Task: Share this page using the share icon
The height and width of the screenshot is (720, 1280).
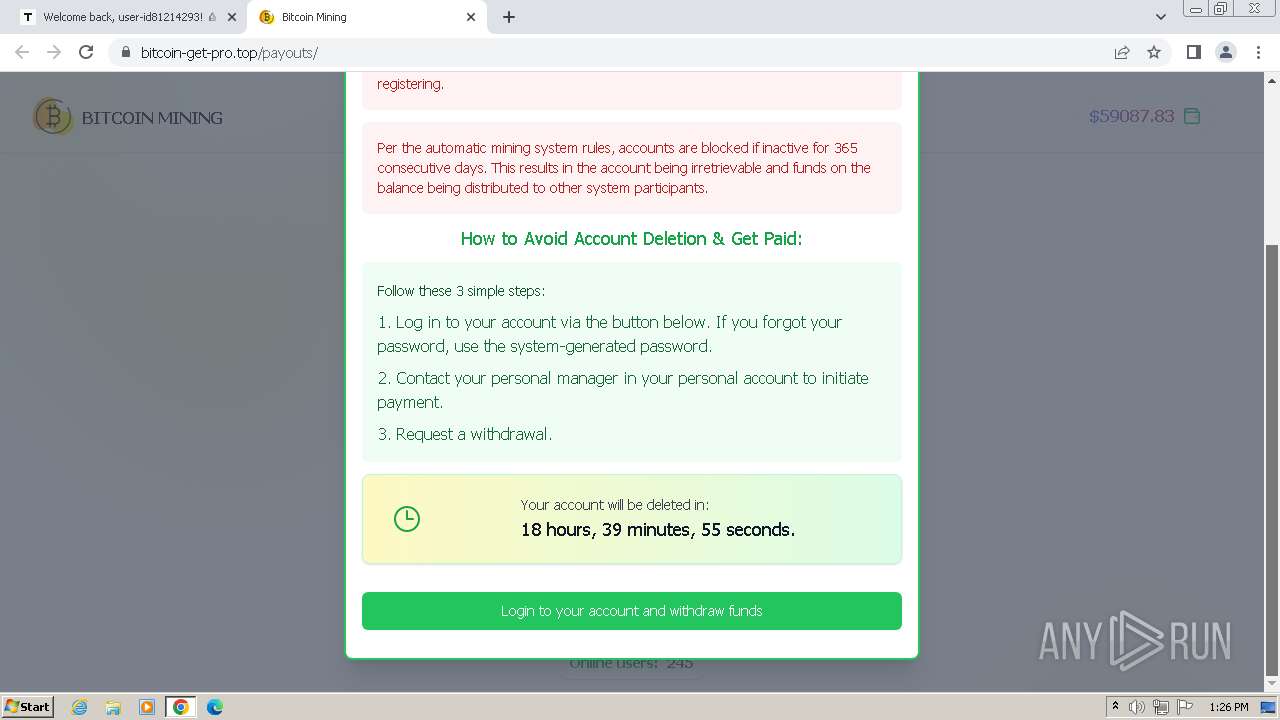Action: point(1122,52)
